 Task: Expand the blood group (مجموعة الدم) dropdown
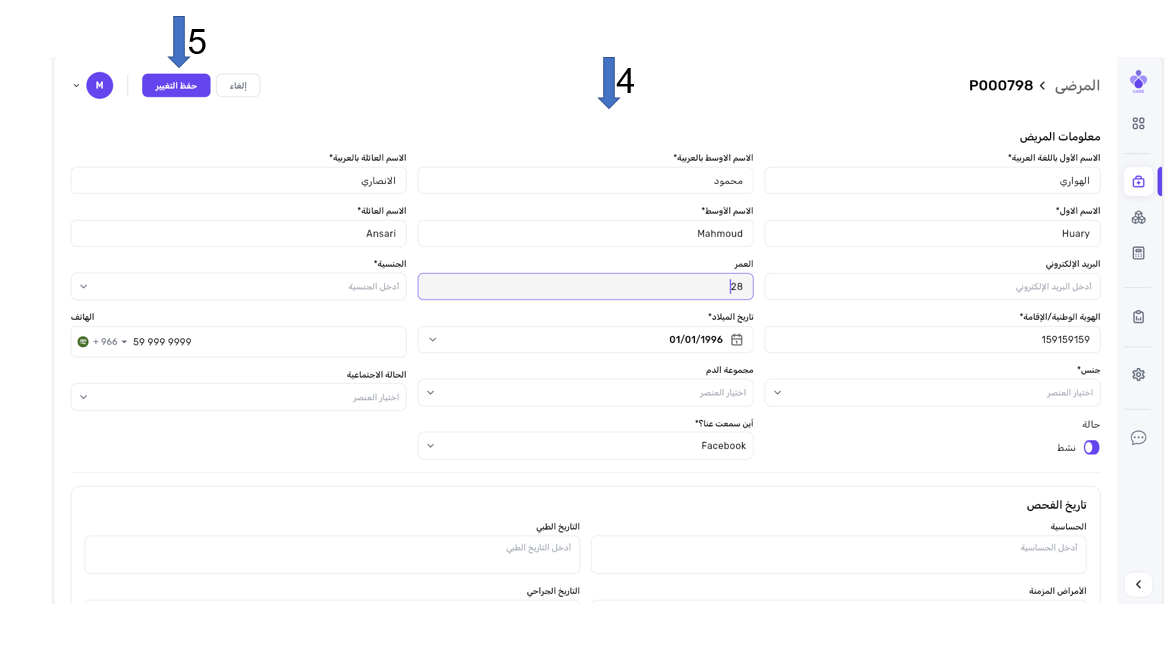585,393
